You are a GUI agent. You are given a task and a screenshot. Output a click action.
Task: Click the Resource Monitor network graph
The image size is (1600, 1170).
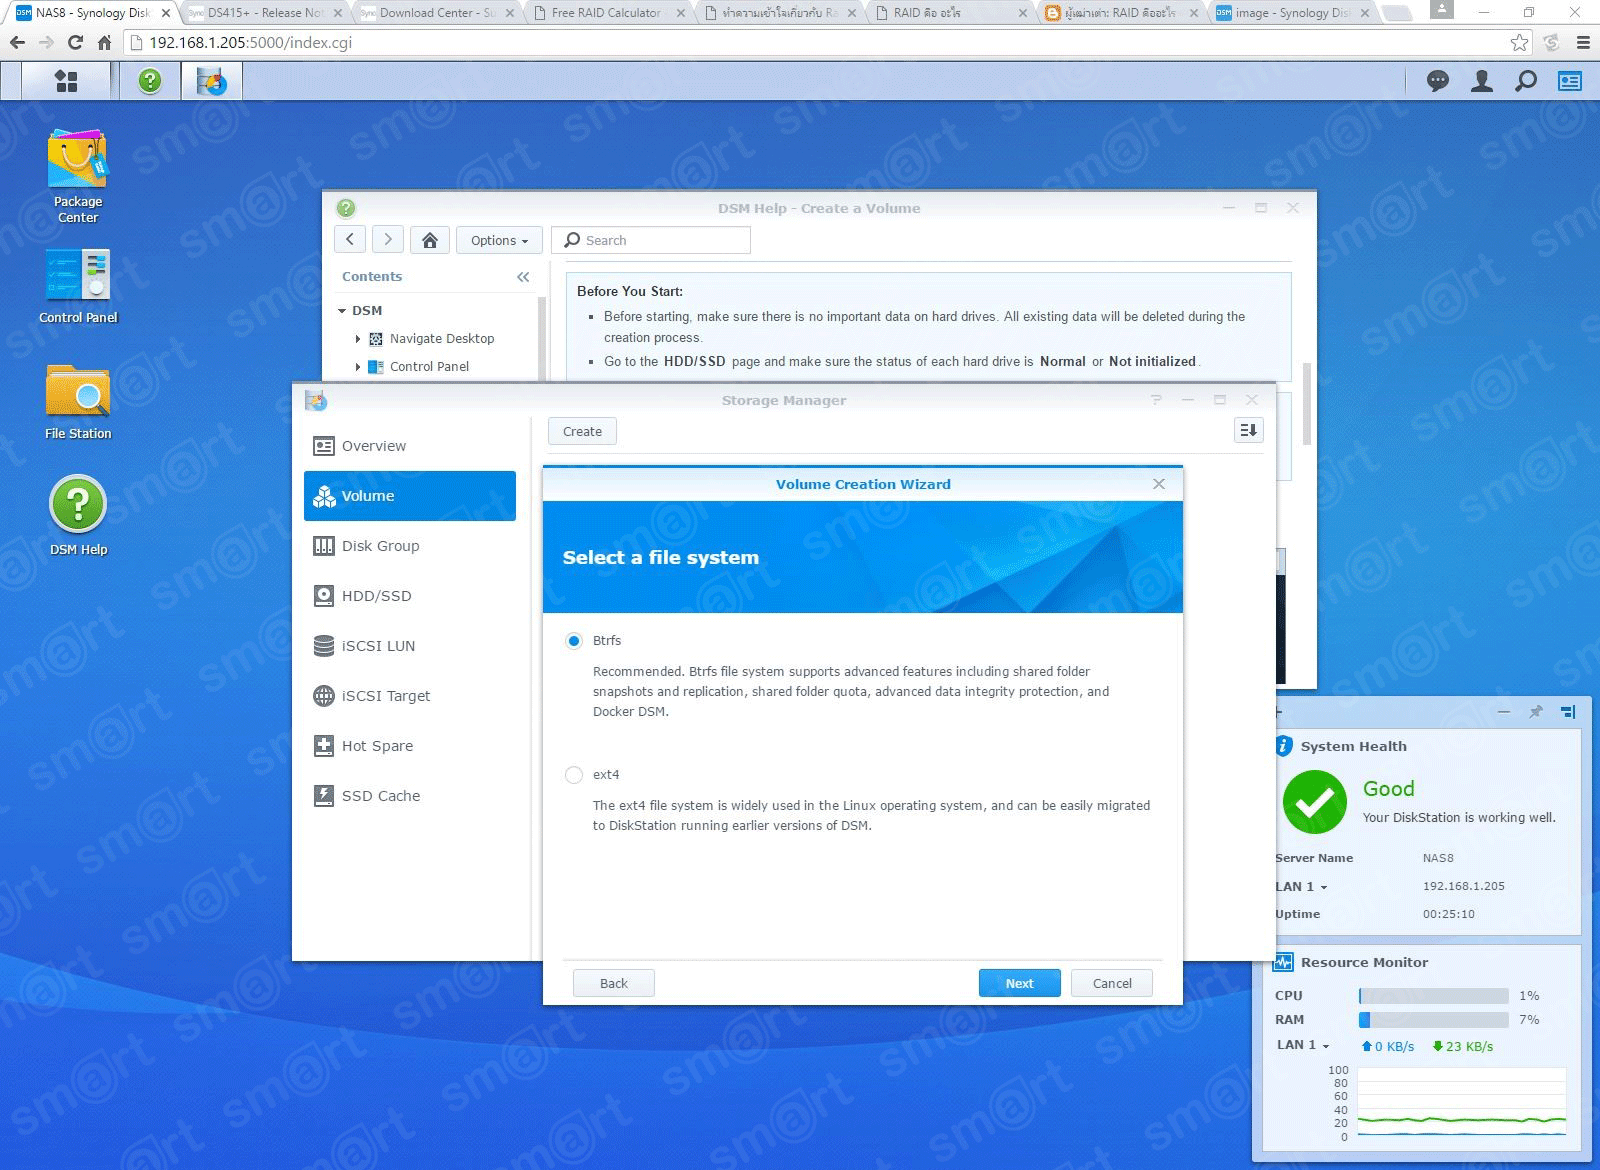pos(1461,1102)
